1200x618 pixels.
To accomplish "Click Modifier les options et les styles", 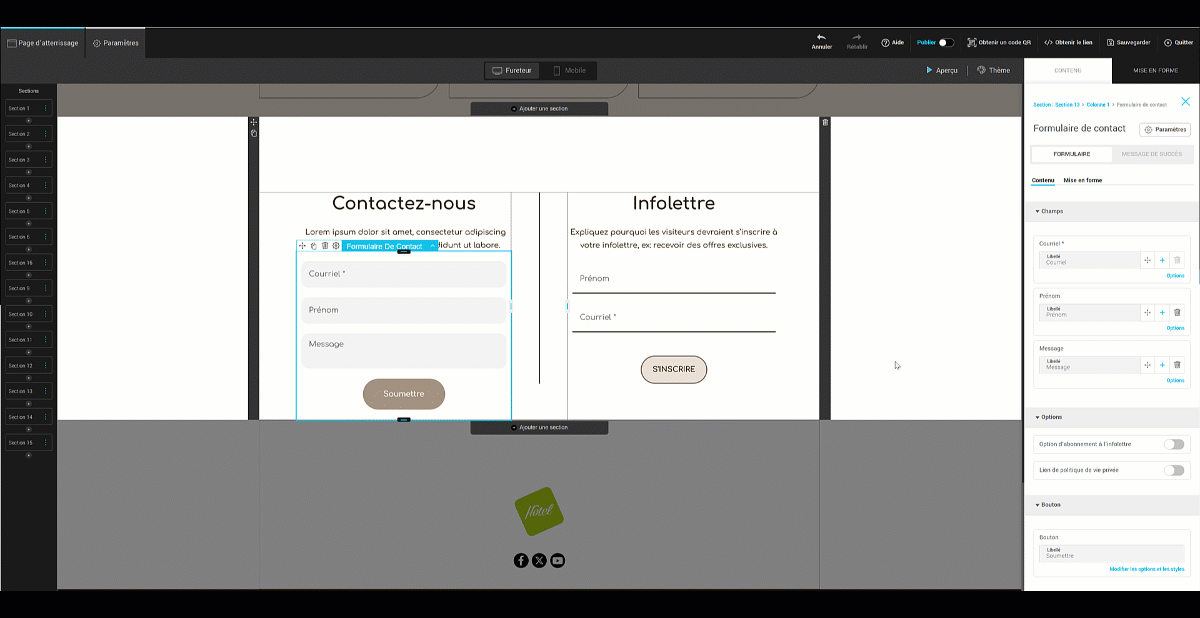I will tap(1146, 569).
